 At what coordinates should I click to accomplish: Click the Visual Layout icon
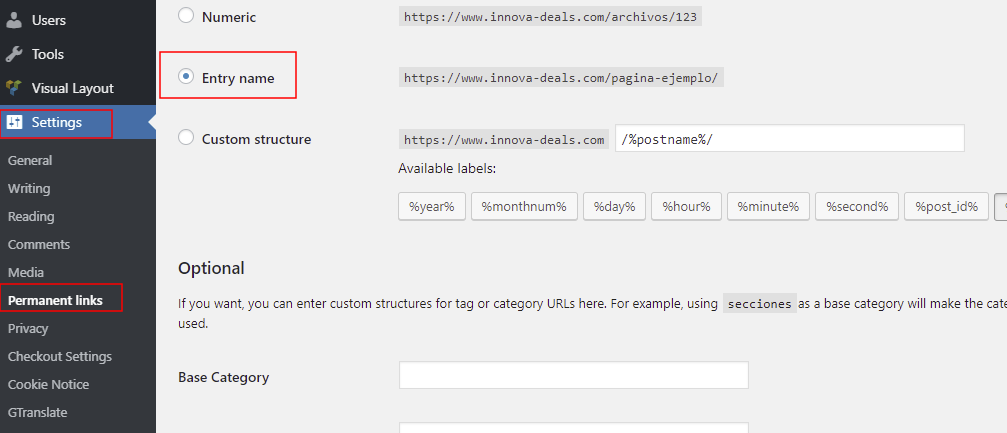click(14, 88)
